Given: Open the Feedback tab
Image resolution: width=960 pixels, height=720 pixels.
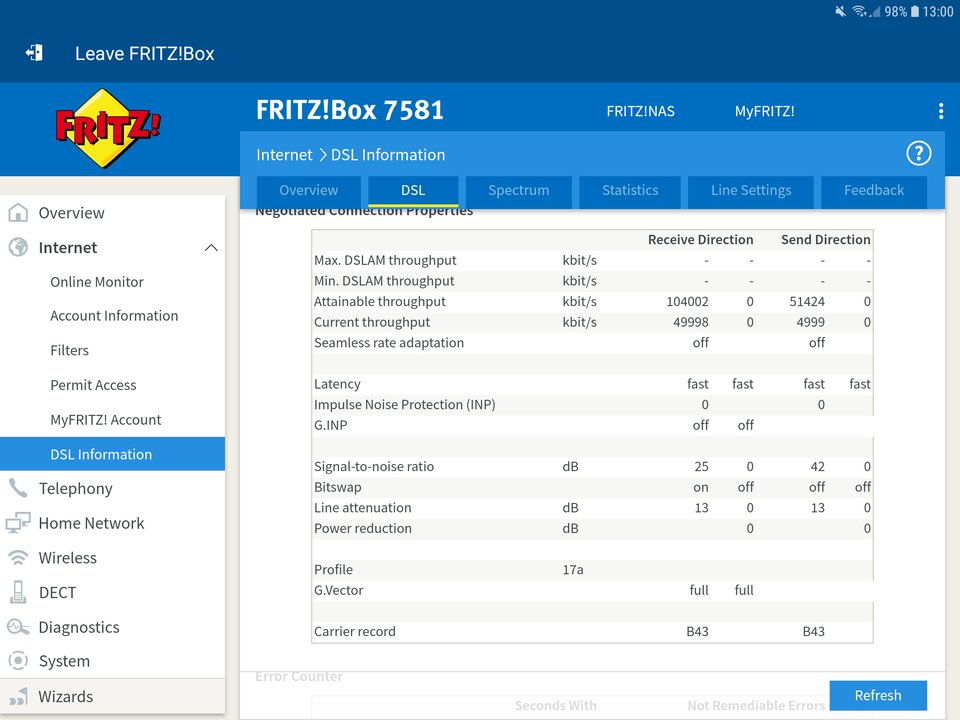Looking at the screenshot, I should [x=874, y=190].
